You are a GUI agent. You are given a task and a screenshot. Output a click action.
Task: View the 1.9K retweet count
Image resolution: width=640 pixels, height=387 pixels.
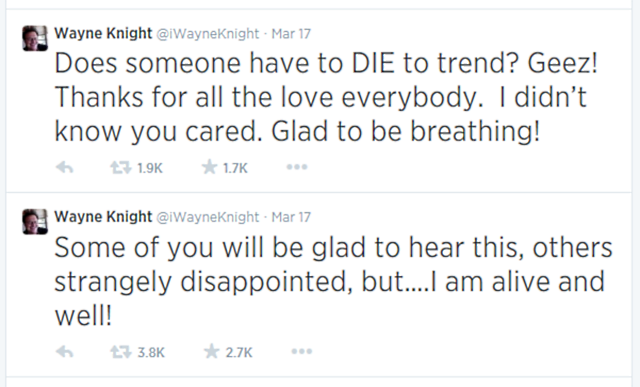coord(150,168)
